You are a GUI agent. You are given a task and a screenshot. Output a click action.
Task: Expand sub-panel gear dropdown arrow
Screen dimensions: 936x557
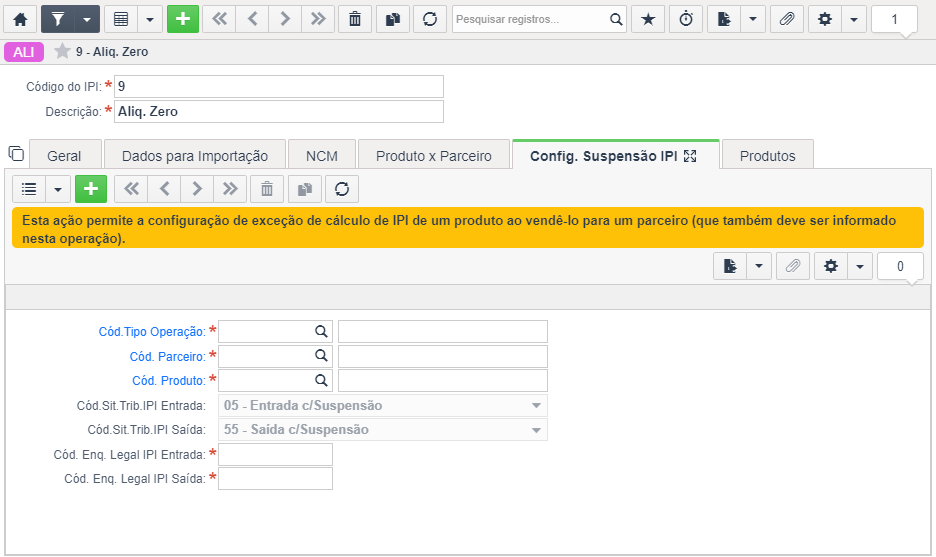pyautogui.click(x=860, y=266)
